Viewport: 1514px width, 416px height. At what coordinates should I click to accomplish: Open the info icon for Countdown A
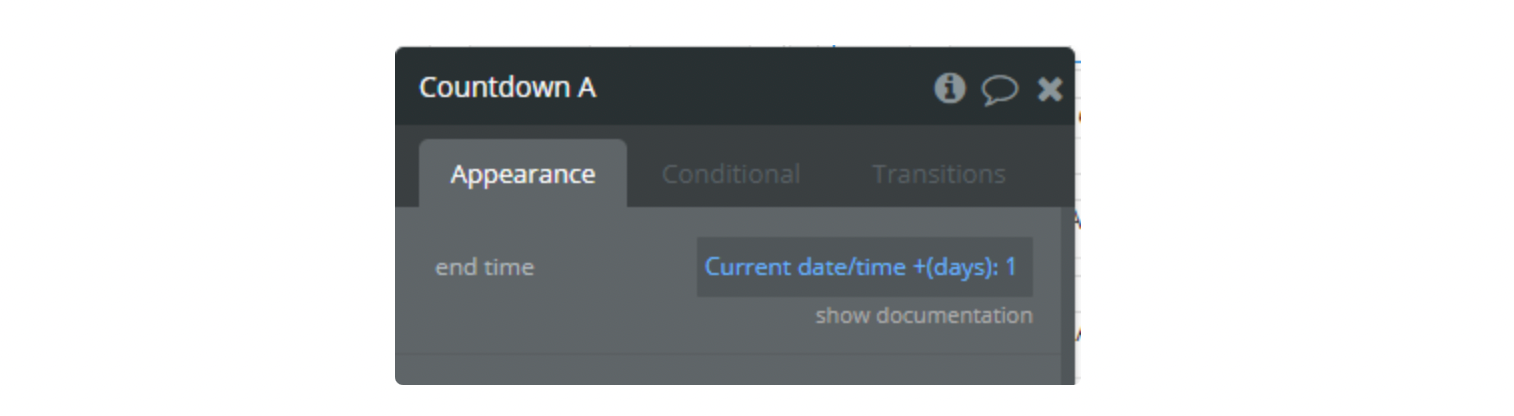(949, 88)
